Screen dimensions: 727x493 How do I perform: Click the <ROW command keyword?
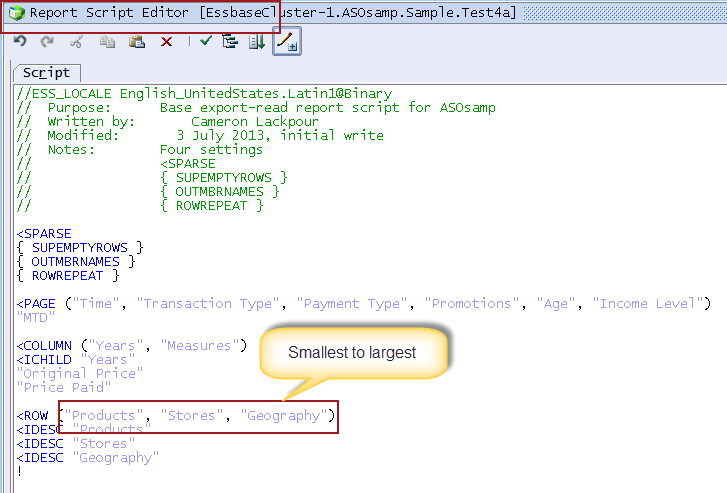pyautogui.click(x=32, y=416)
